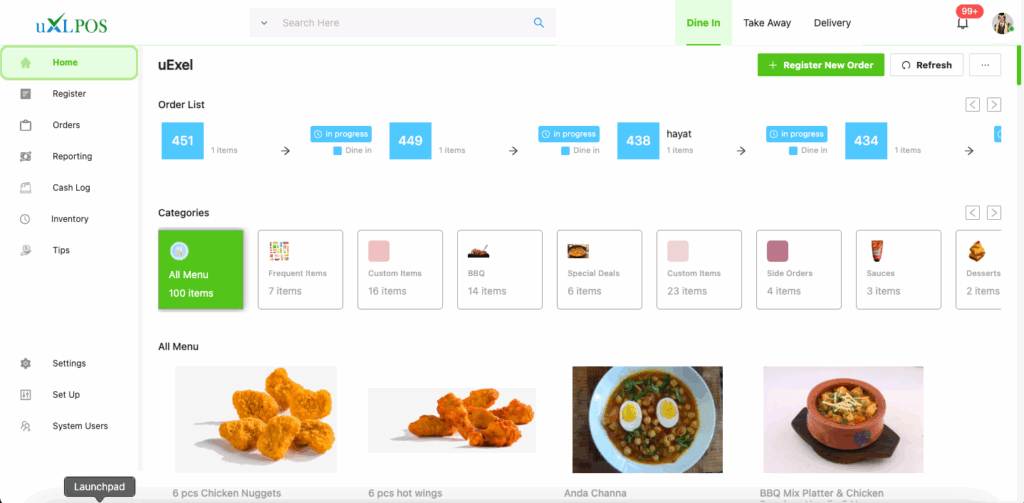Screen dimensions: 1024x503
Task: Open the Tips sidebar icon
Action: tap(25, 250)
